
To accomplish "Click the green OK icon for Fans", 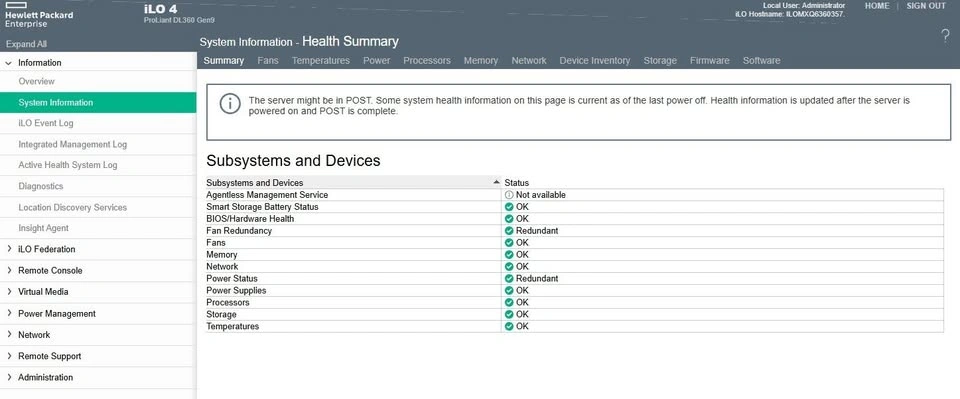I will pos(509,242).
